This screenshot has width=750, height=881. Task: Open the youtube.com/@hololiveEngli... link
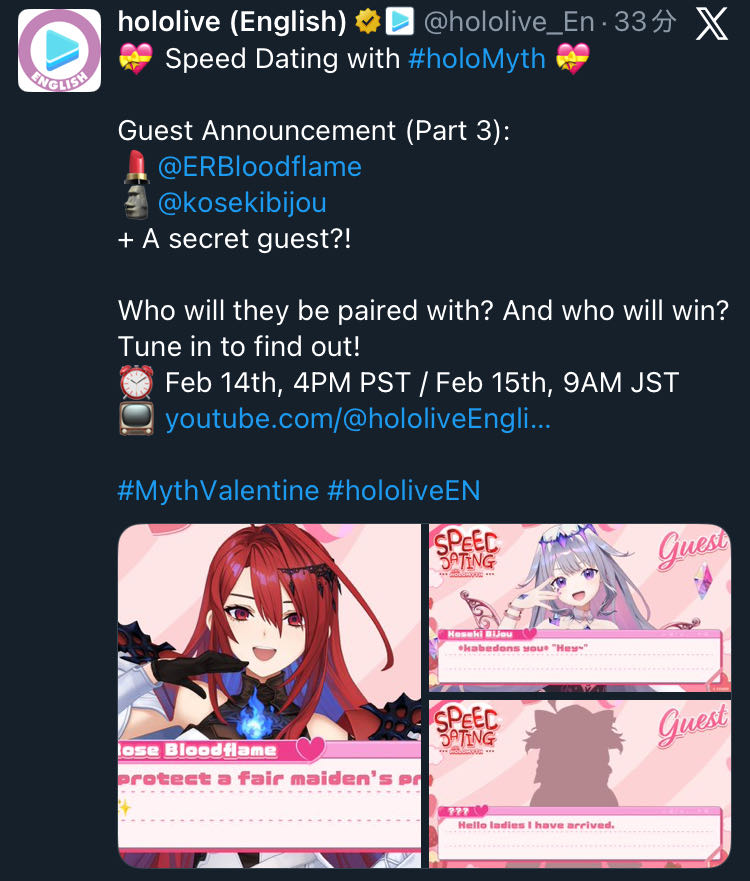(x=358, y=419)
